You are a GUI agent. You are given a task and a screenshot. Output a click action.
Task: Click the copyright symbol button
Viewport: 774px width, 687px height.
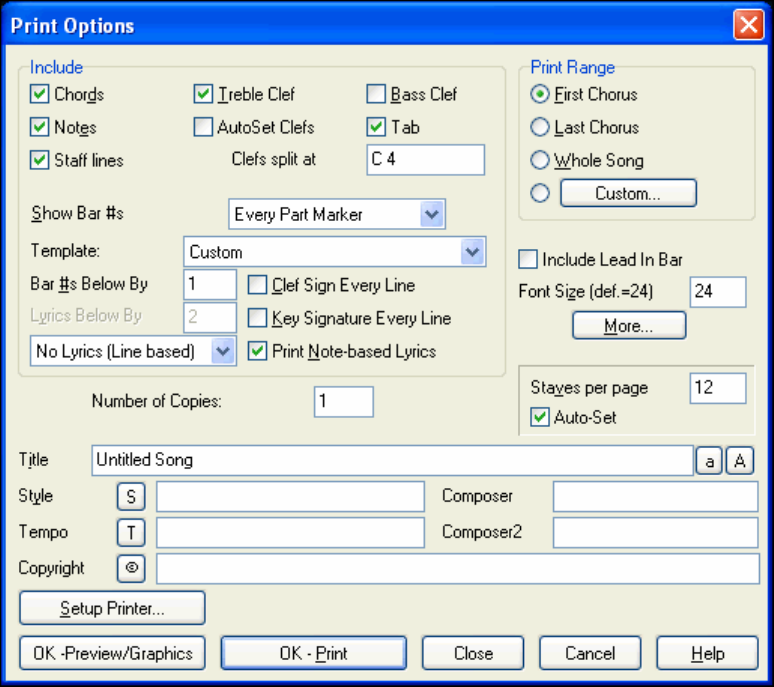tap(131, 569)
